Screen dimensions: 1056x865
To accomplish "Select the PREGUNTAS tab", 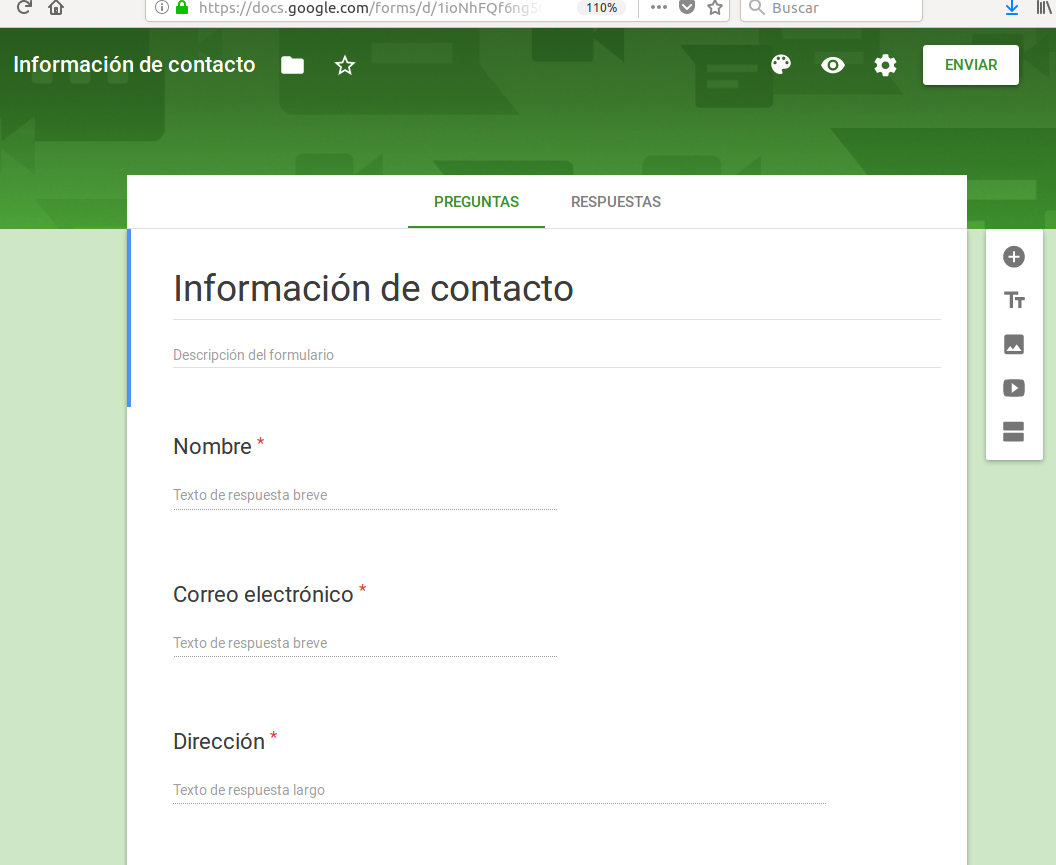I will point(476,202).
